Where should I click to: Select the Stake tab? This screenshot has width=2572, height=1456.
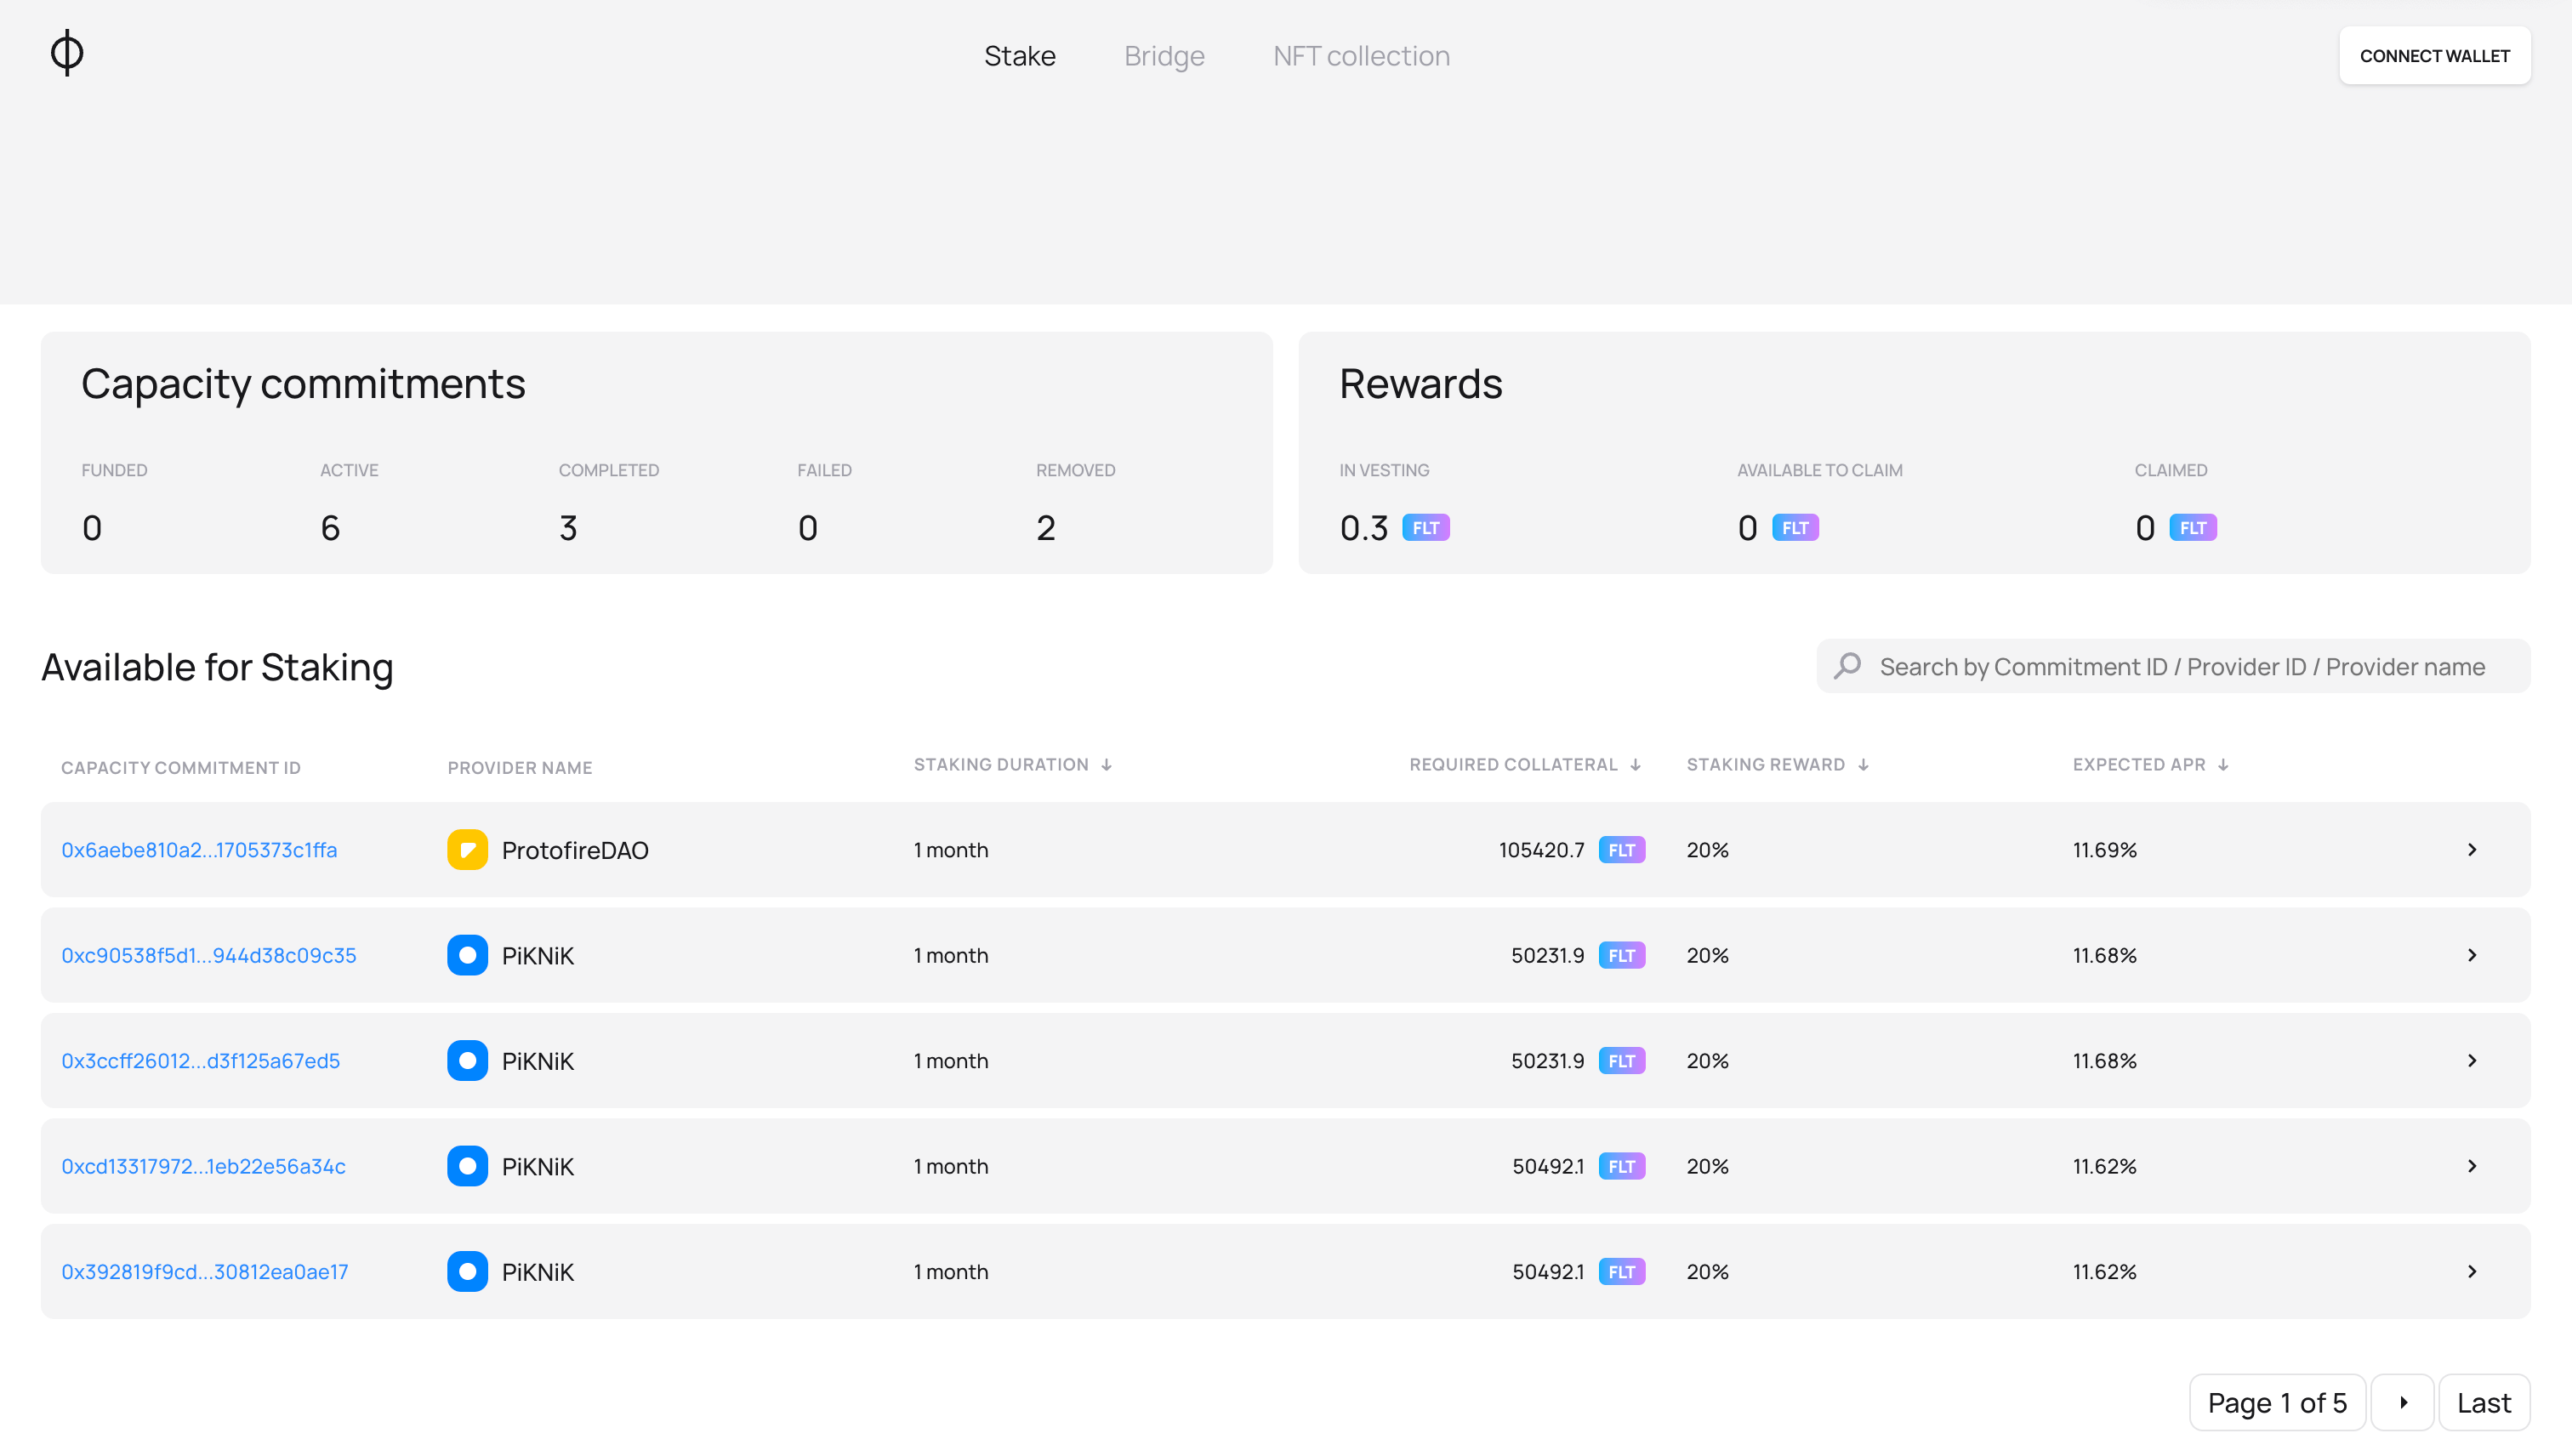[x=1019, y=54]
